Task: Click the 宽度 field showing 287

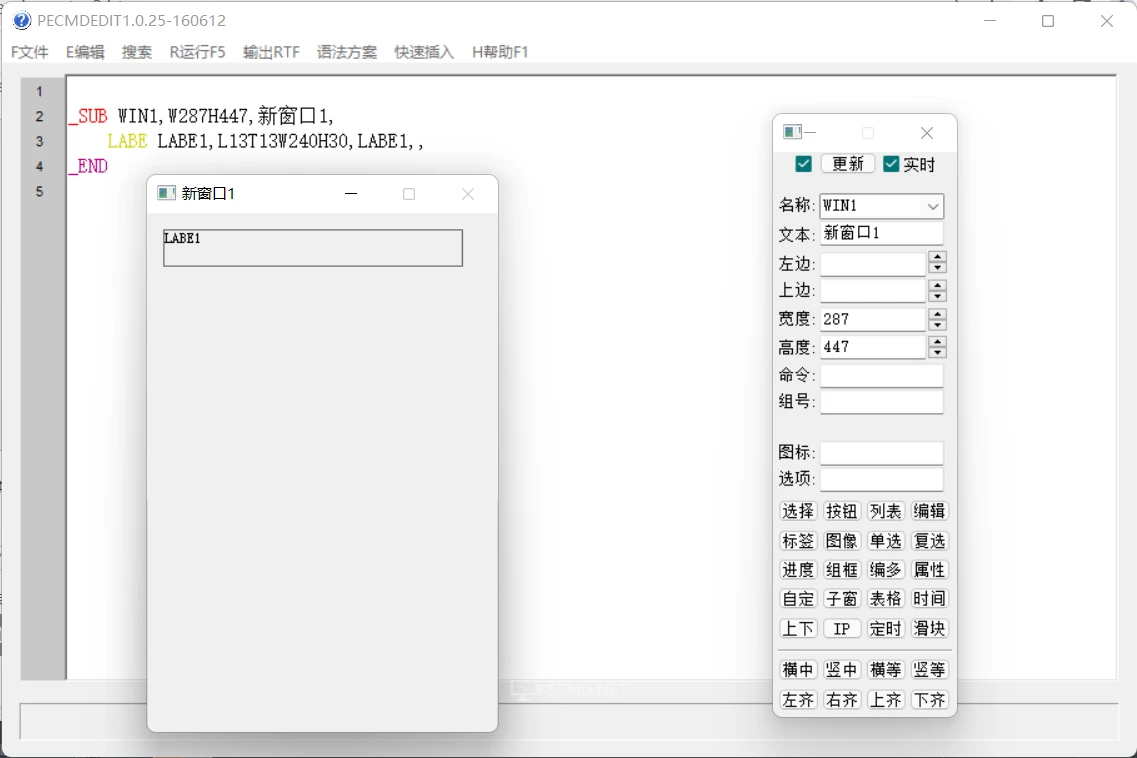Action: tap(873, 319)
